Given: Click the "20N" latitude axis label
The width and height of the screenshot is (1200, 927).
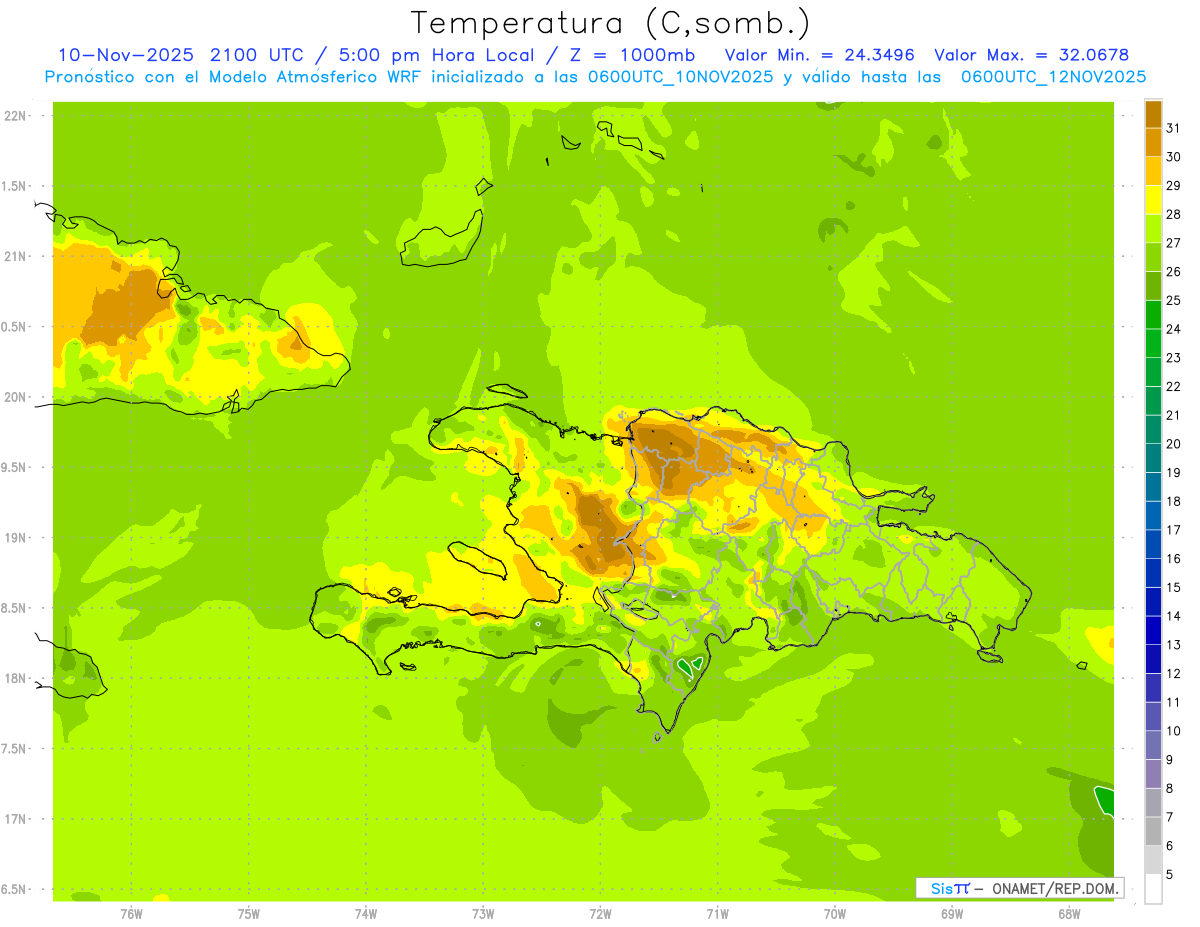Looking at the screenshot, I should (14, 397).
